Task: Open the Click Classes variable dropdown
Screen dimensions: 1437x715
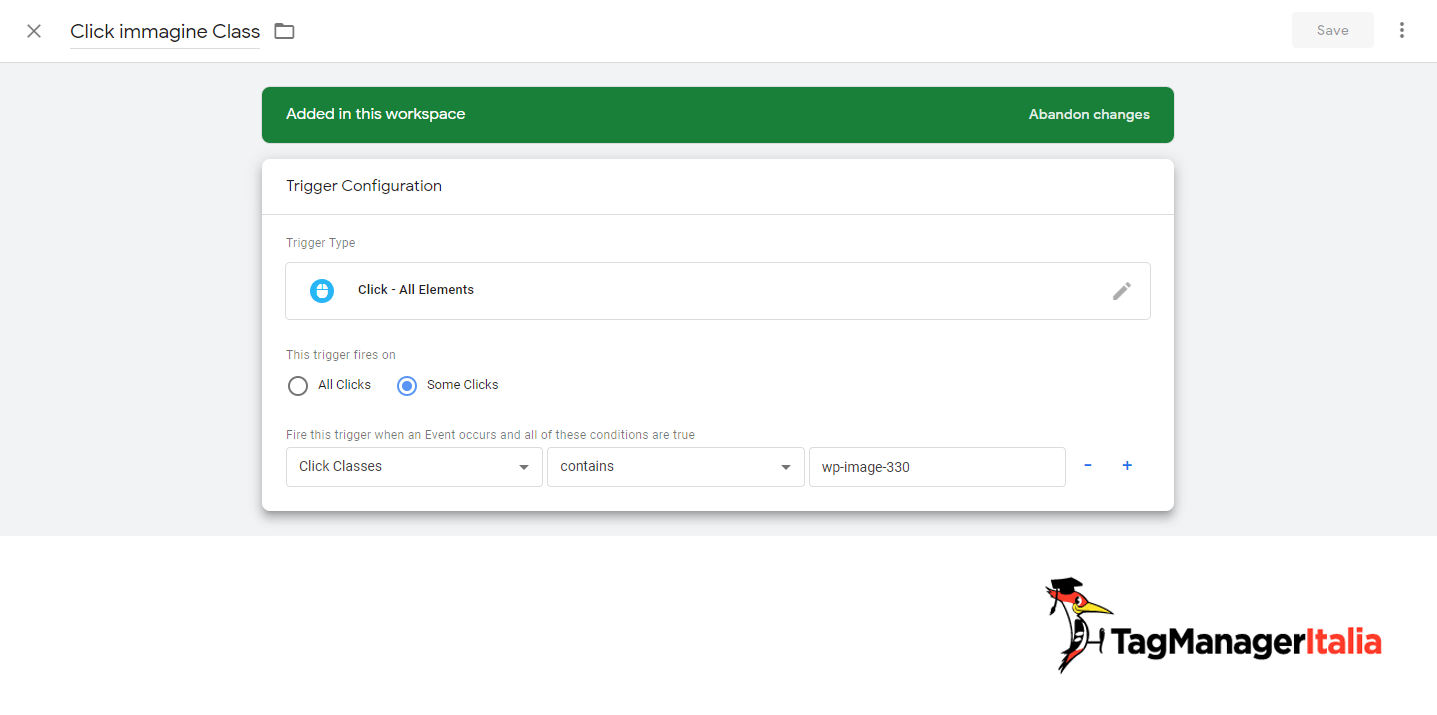Action: tap(414, 467)
